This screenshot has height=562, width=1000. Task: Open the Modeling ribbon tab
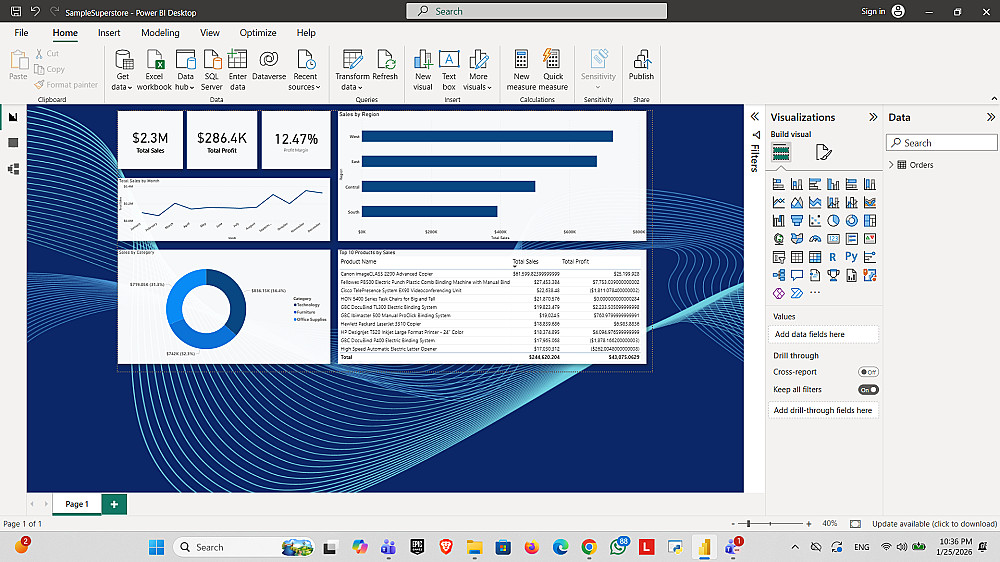click(x=160, y=33)
